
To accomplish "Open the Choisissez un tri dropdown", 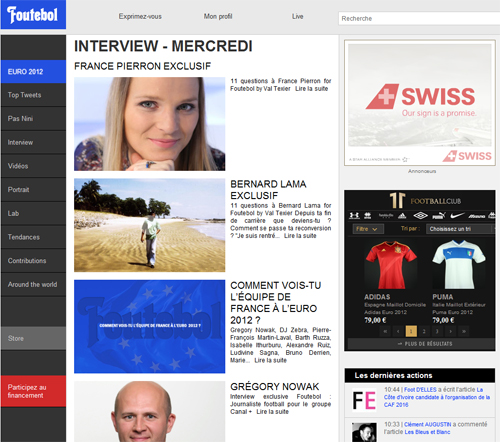I will [460, 229].
